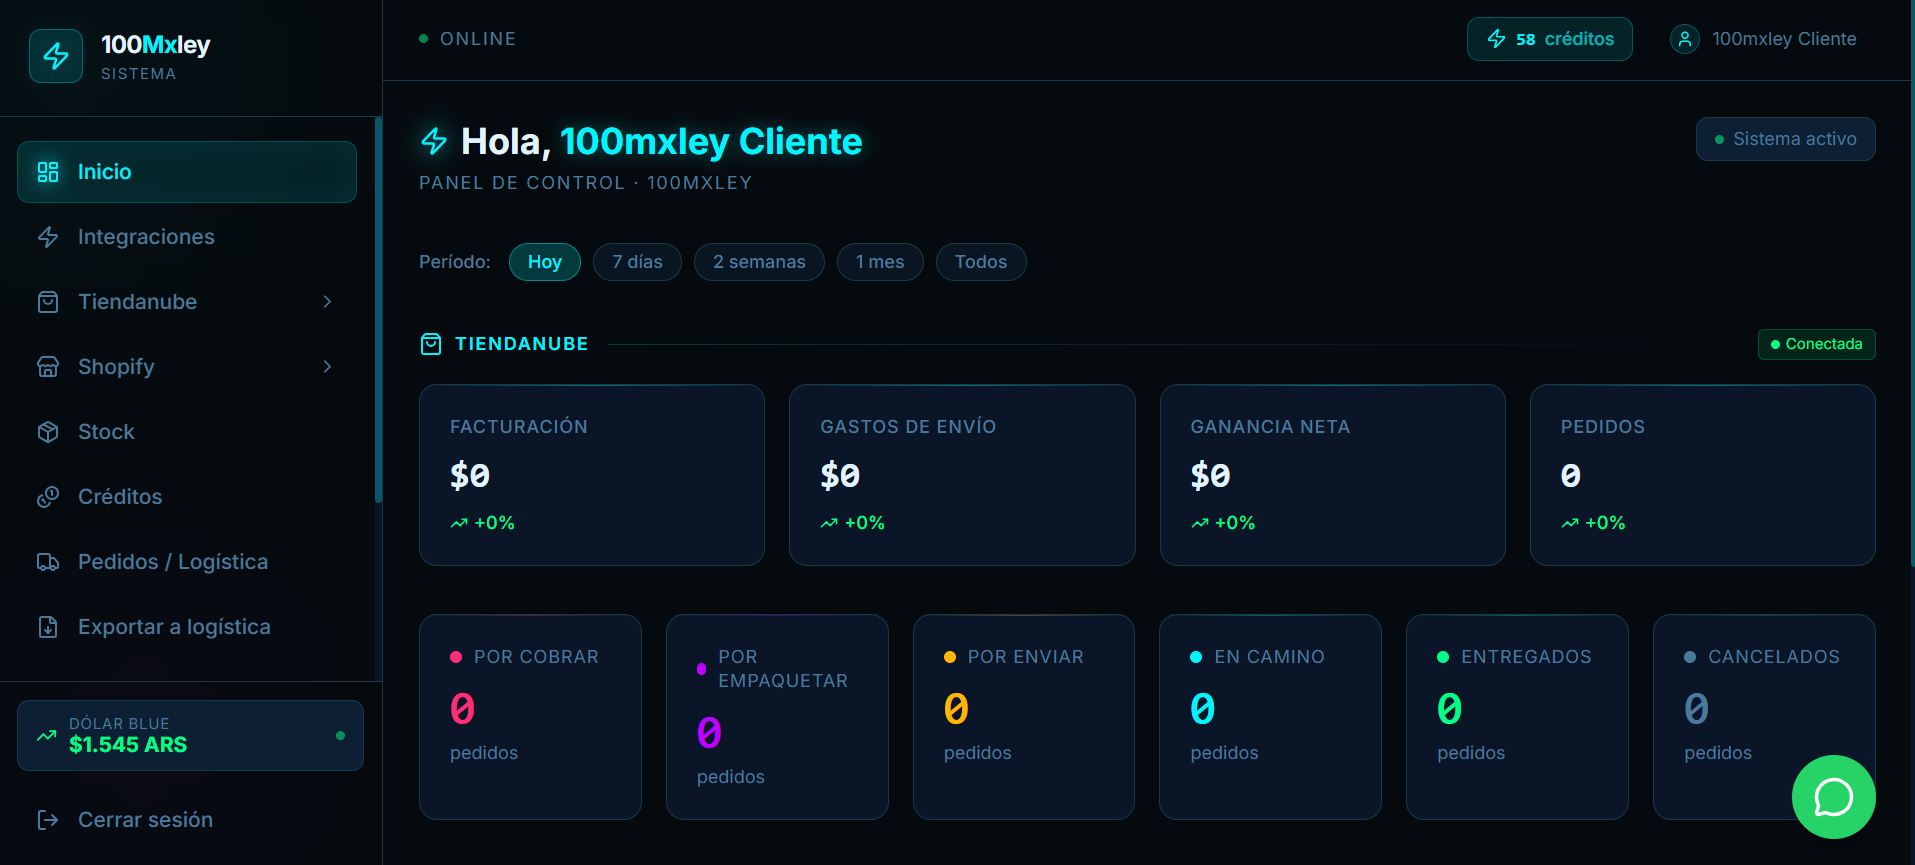Open Exportar a logística menu item
Viewport: 1915px width, 865px height.
[x=187, y=627]
